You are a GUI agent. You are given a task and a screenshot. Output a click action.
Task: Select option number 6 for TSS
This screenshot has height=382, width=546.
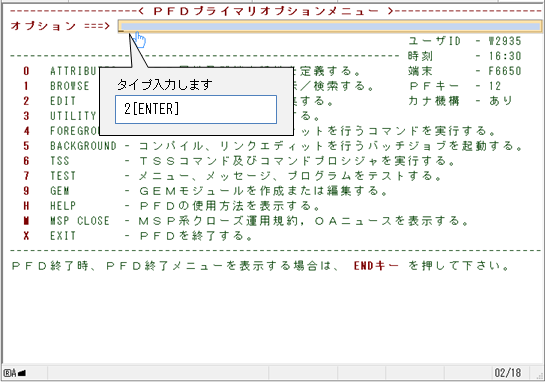coord(26,161)
